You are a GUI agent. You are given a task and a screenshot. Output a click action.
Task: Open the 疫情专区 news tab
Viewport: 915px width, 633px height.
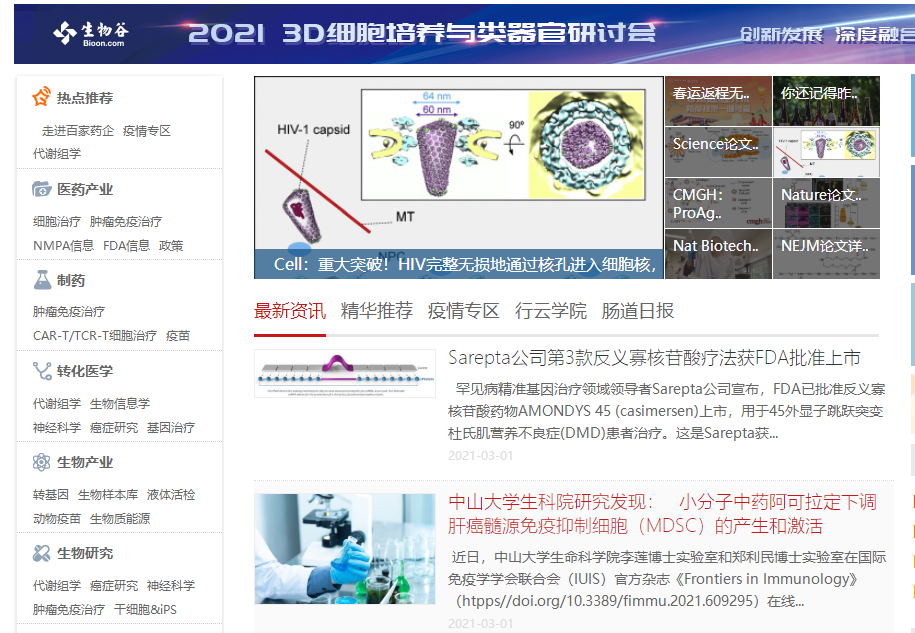click(x=463, y=311)
